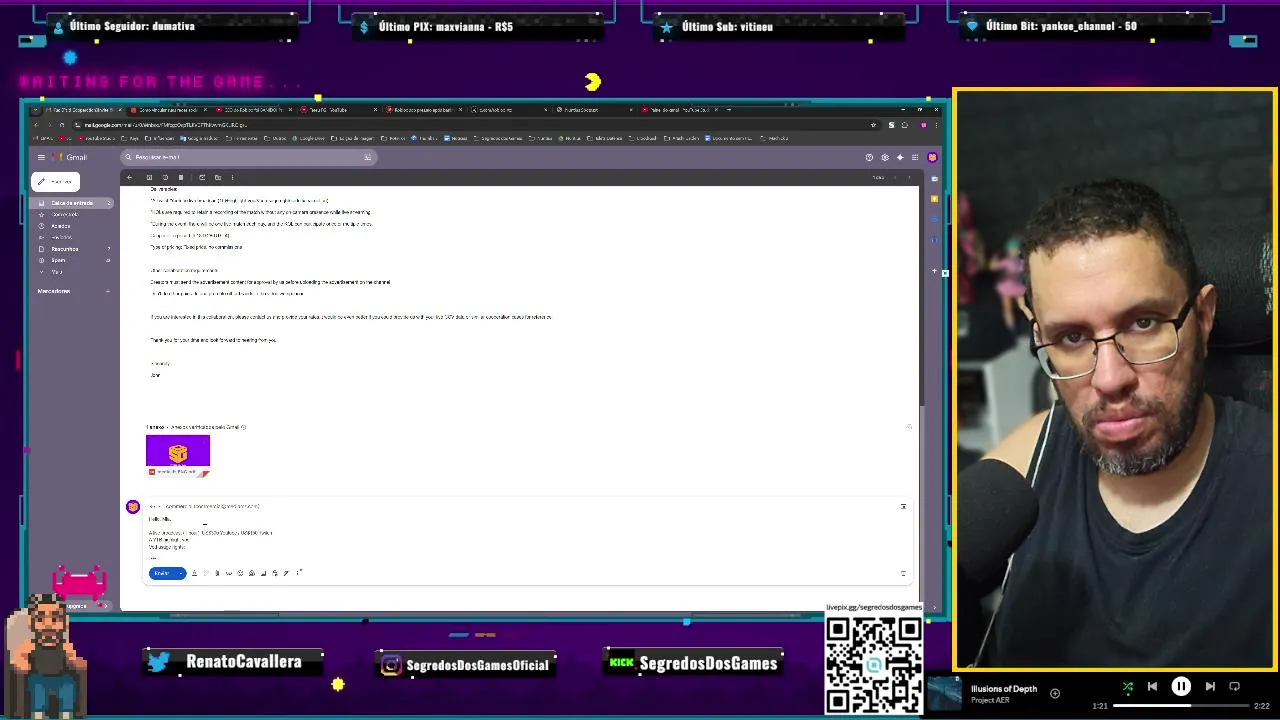Open the tab search dropdown arrow
The height and width of the screenshot is (720, 1280).
36,109
